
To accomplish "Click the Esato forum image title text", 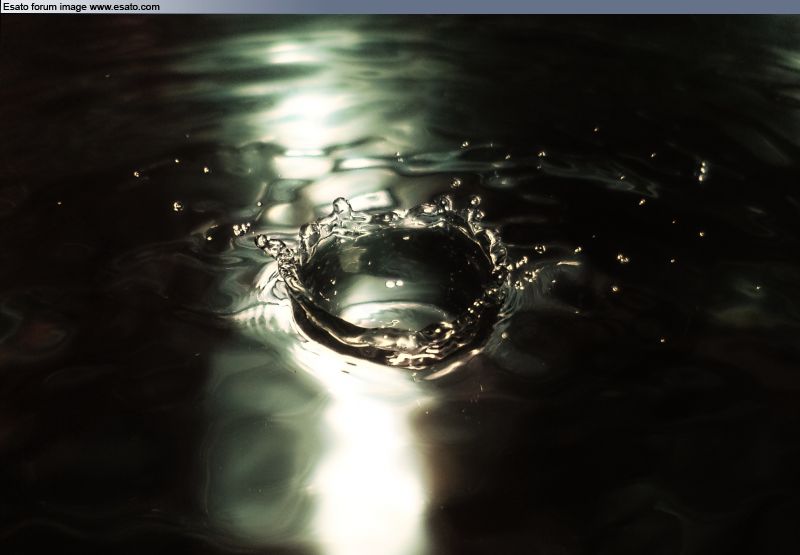I will (x=81, y=7).
